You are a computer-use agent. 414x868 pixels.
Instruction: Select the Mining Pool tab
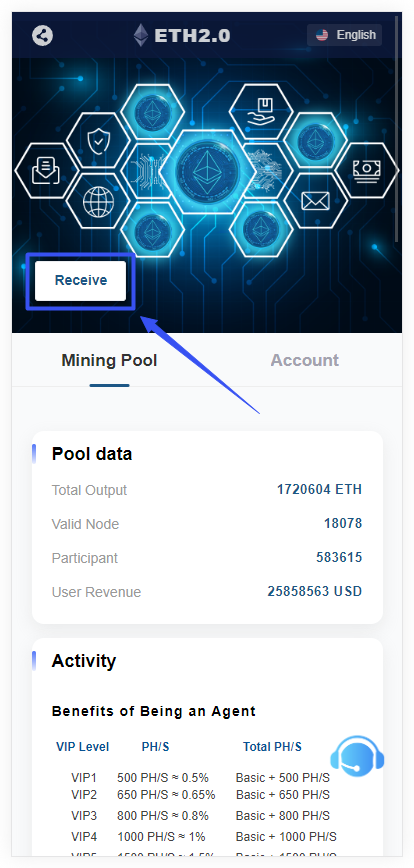(x=109, y=360)
